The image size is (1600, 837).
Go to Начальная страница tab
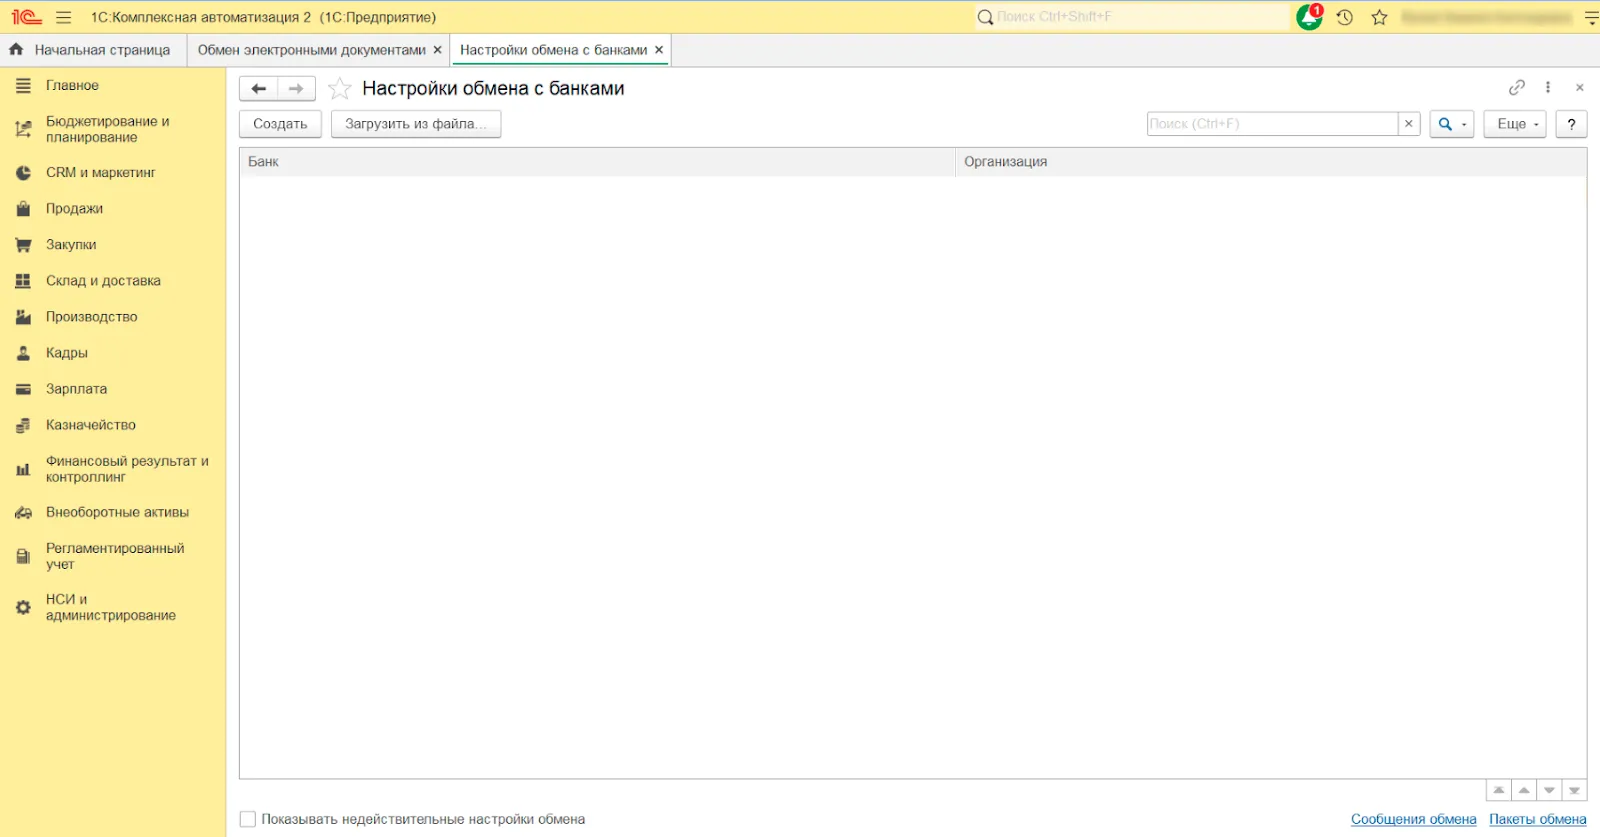(101, 50)
